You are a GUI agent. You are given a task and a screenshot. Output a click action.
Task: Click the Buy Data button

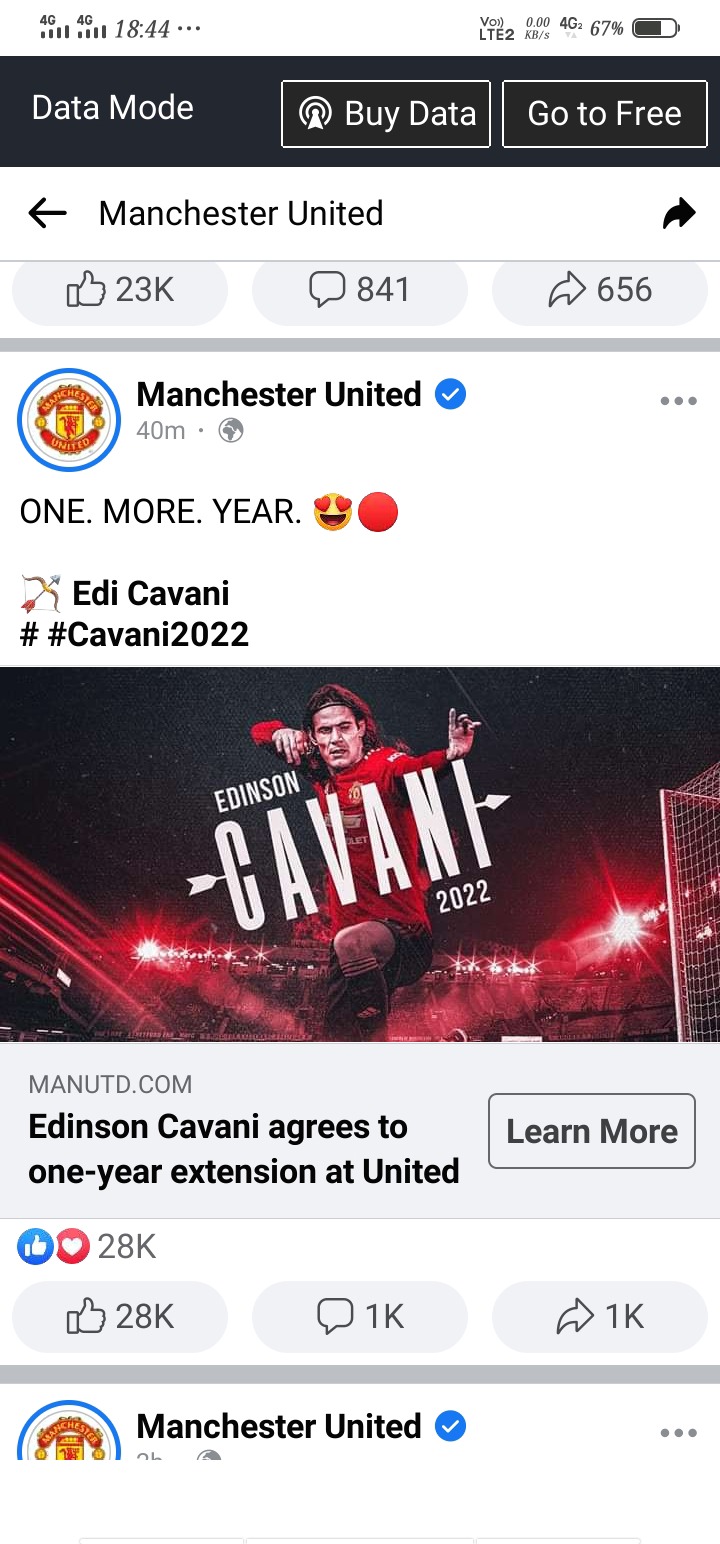(x=386, y=114)
